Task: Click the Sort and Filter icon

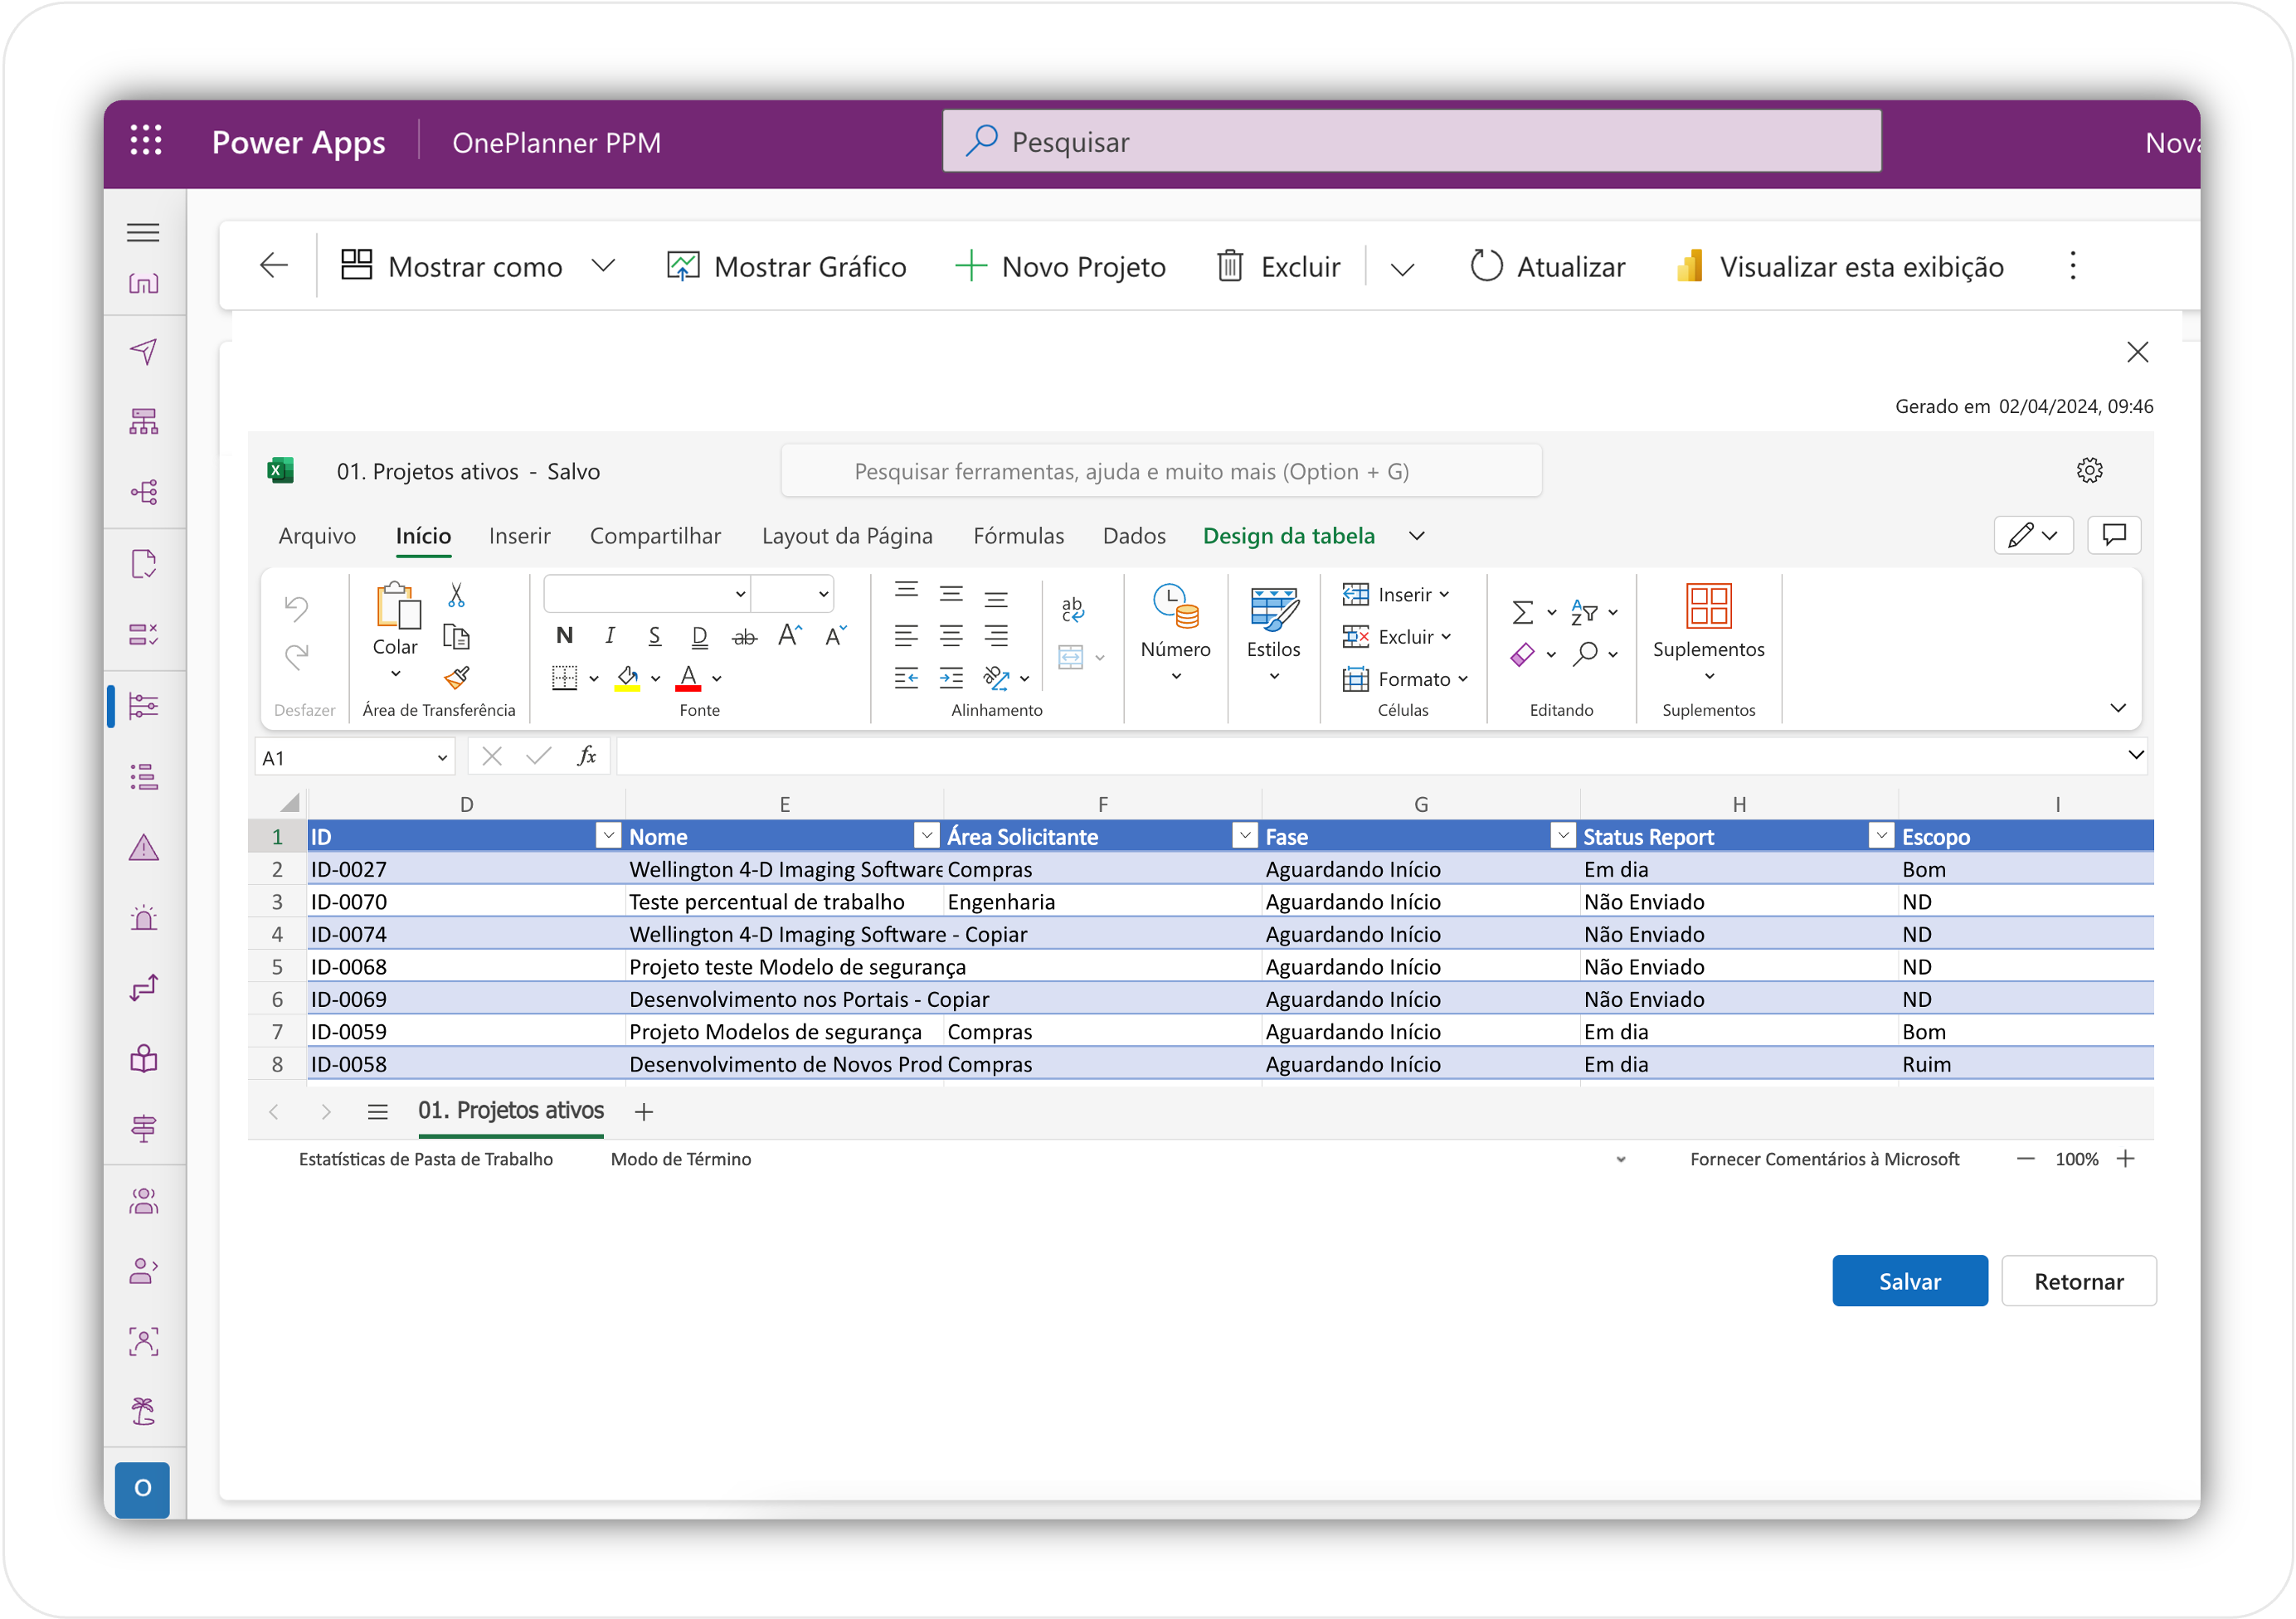Action: 1584,612
